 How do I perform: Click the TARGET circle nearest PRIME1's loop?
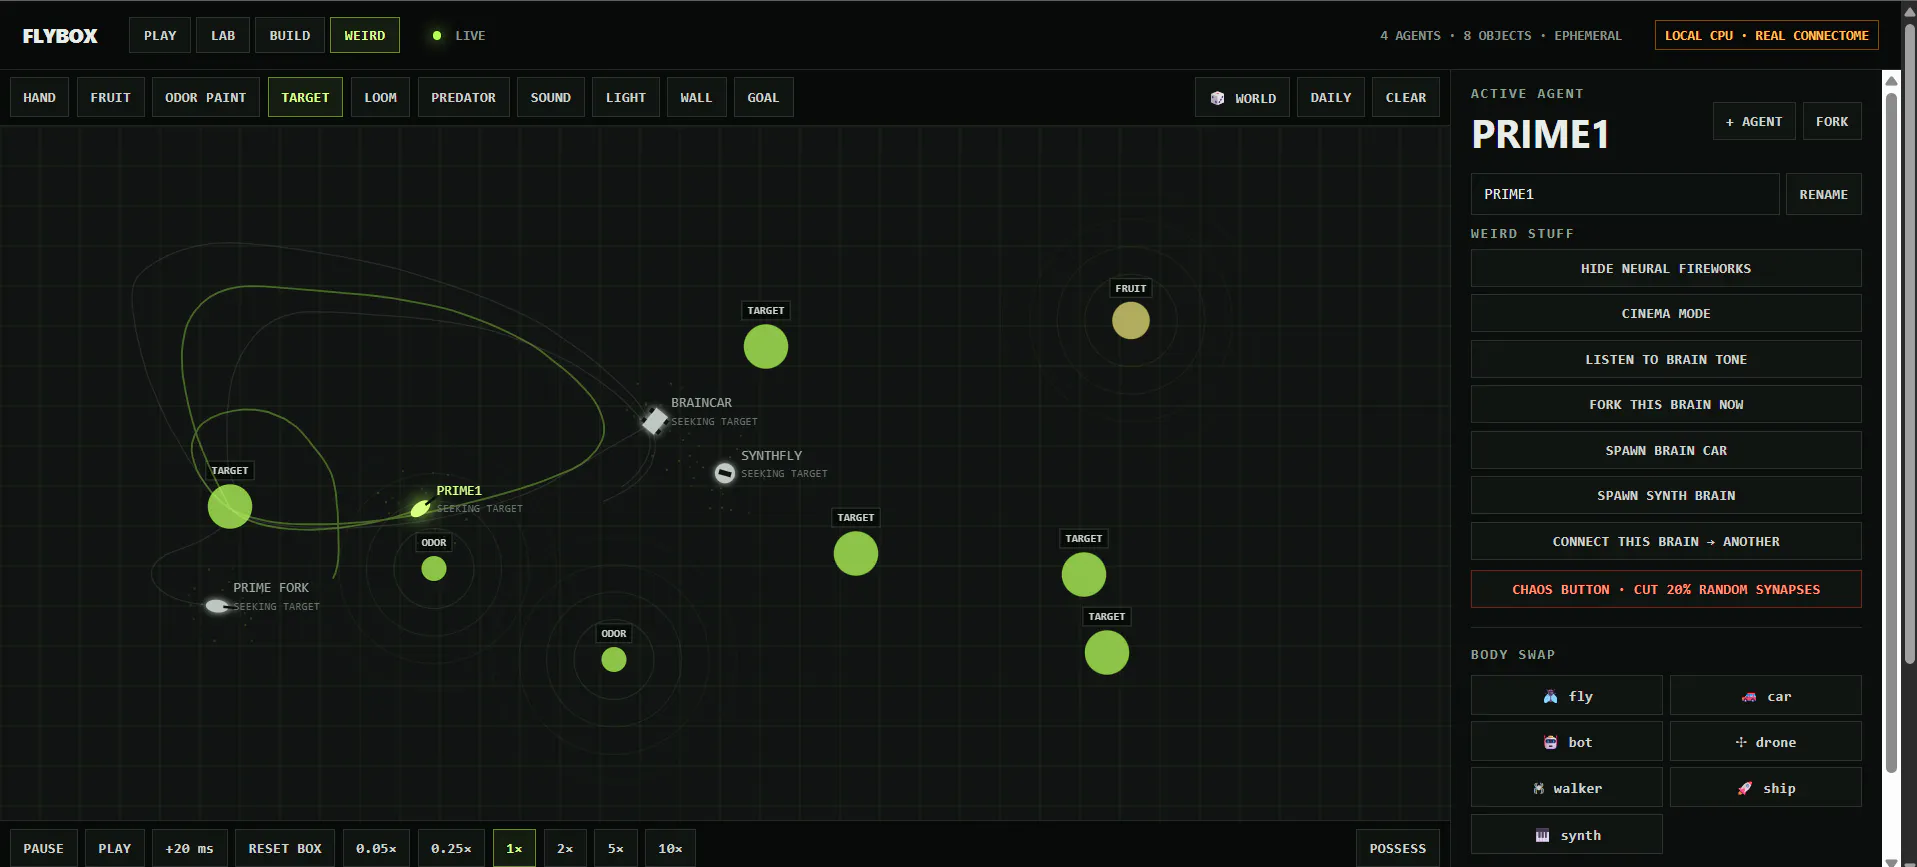click(230, 506)
